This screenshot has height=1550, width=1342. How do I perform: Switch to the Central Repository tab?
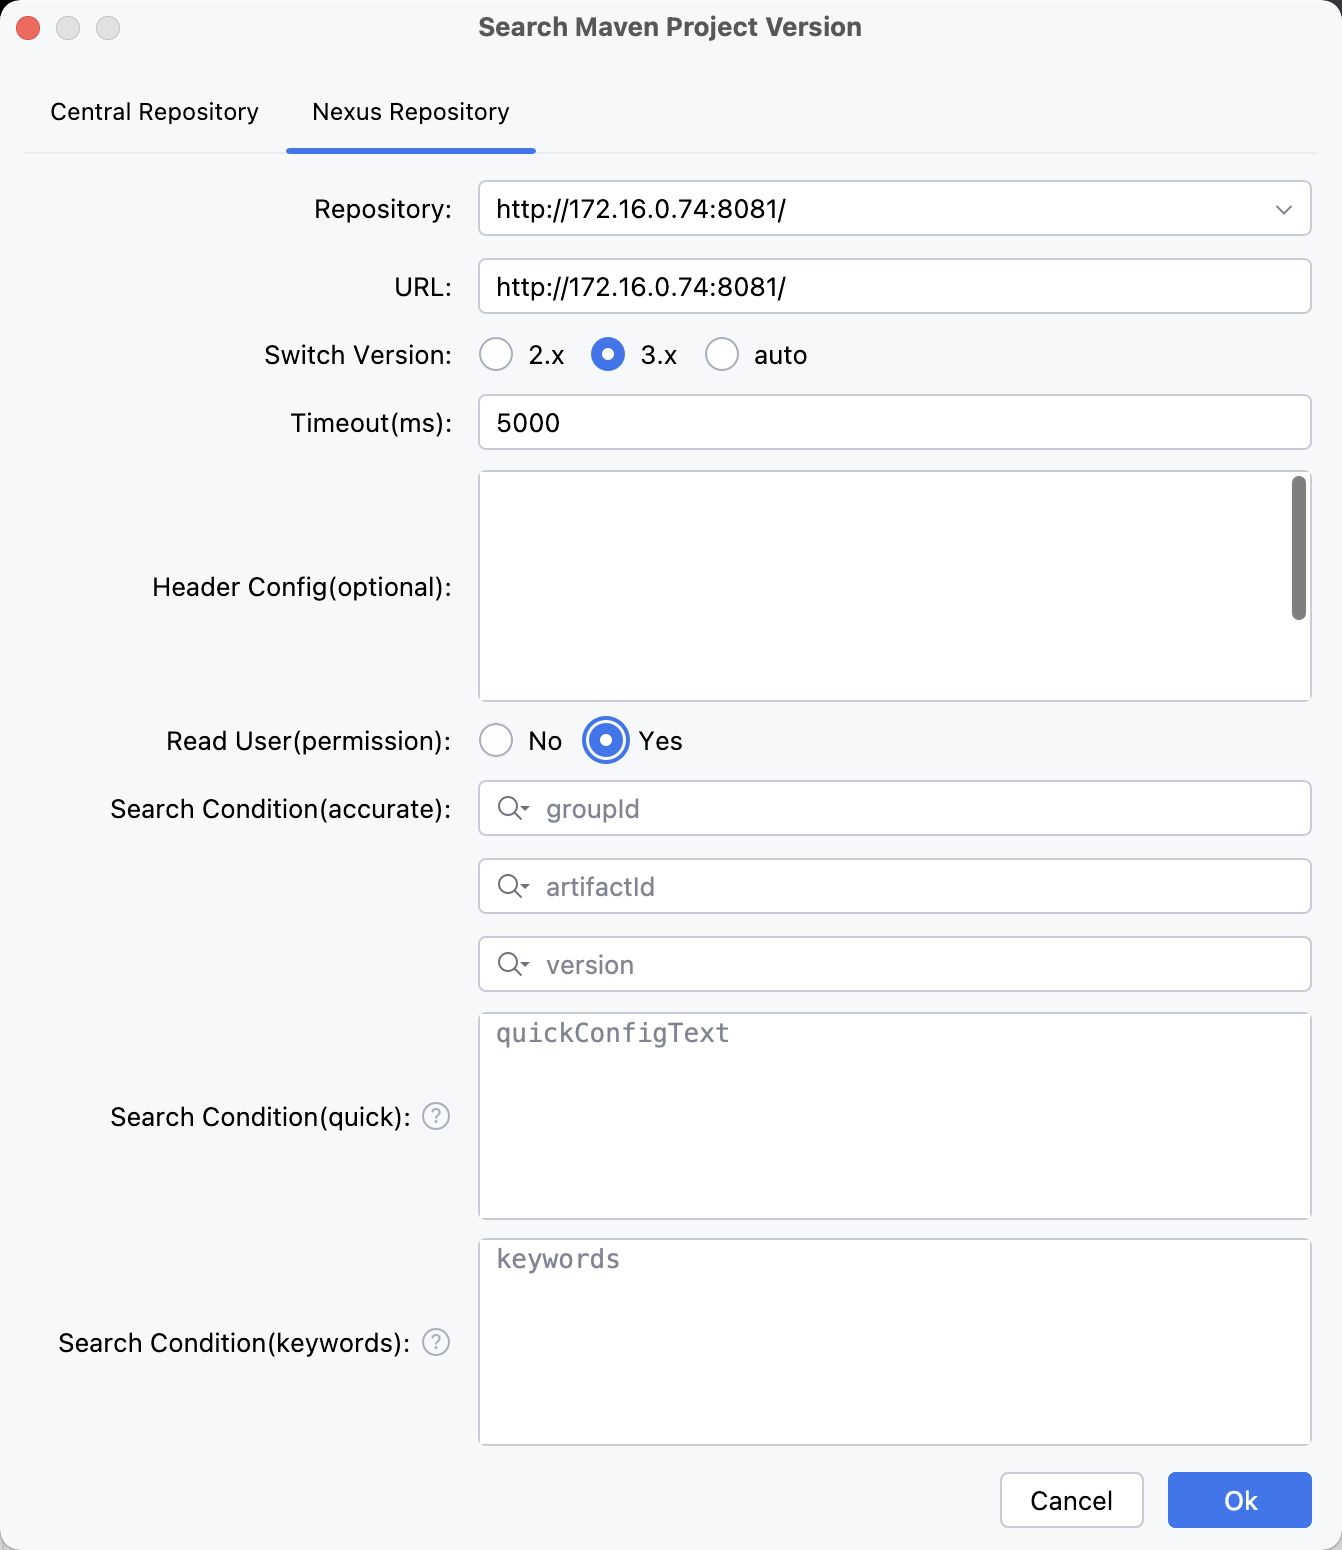(155, 112)
